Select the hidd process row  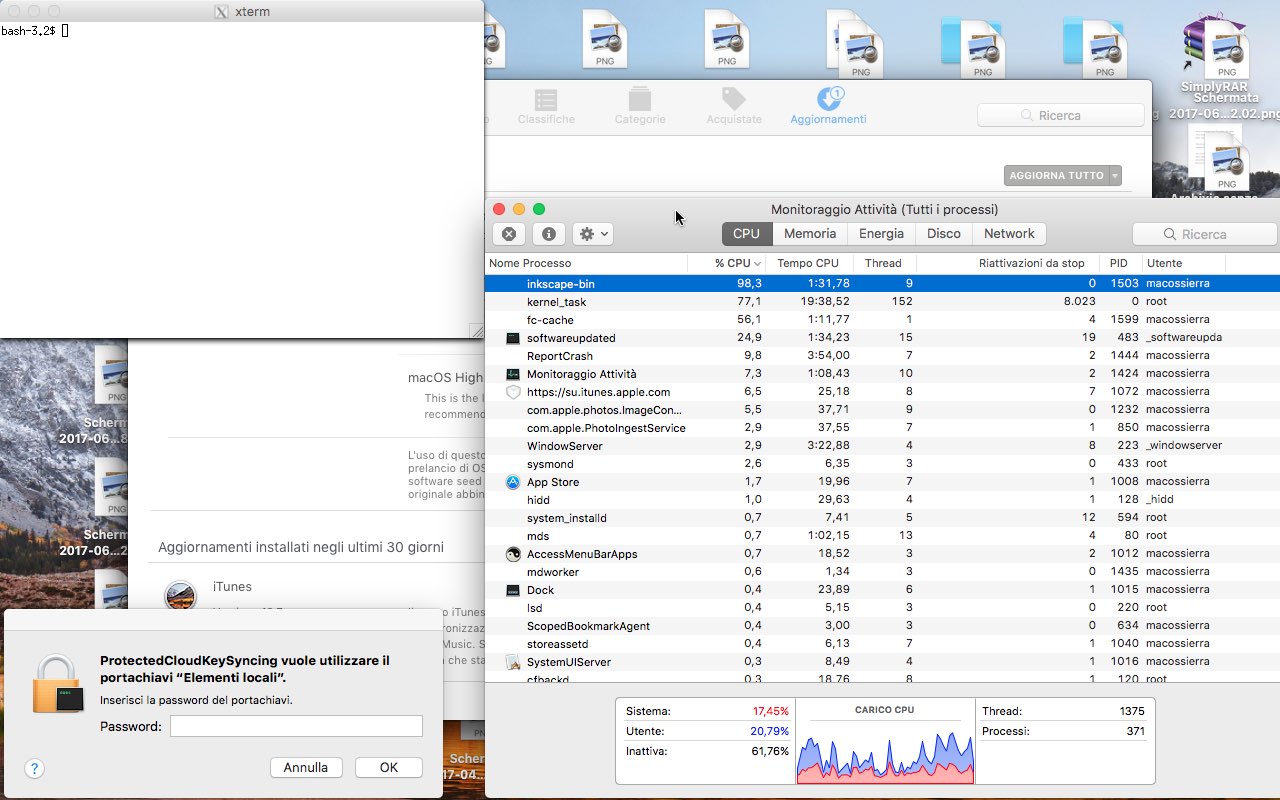point(882,500)
